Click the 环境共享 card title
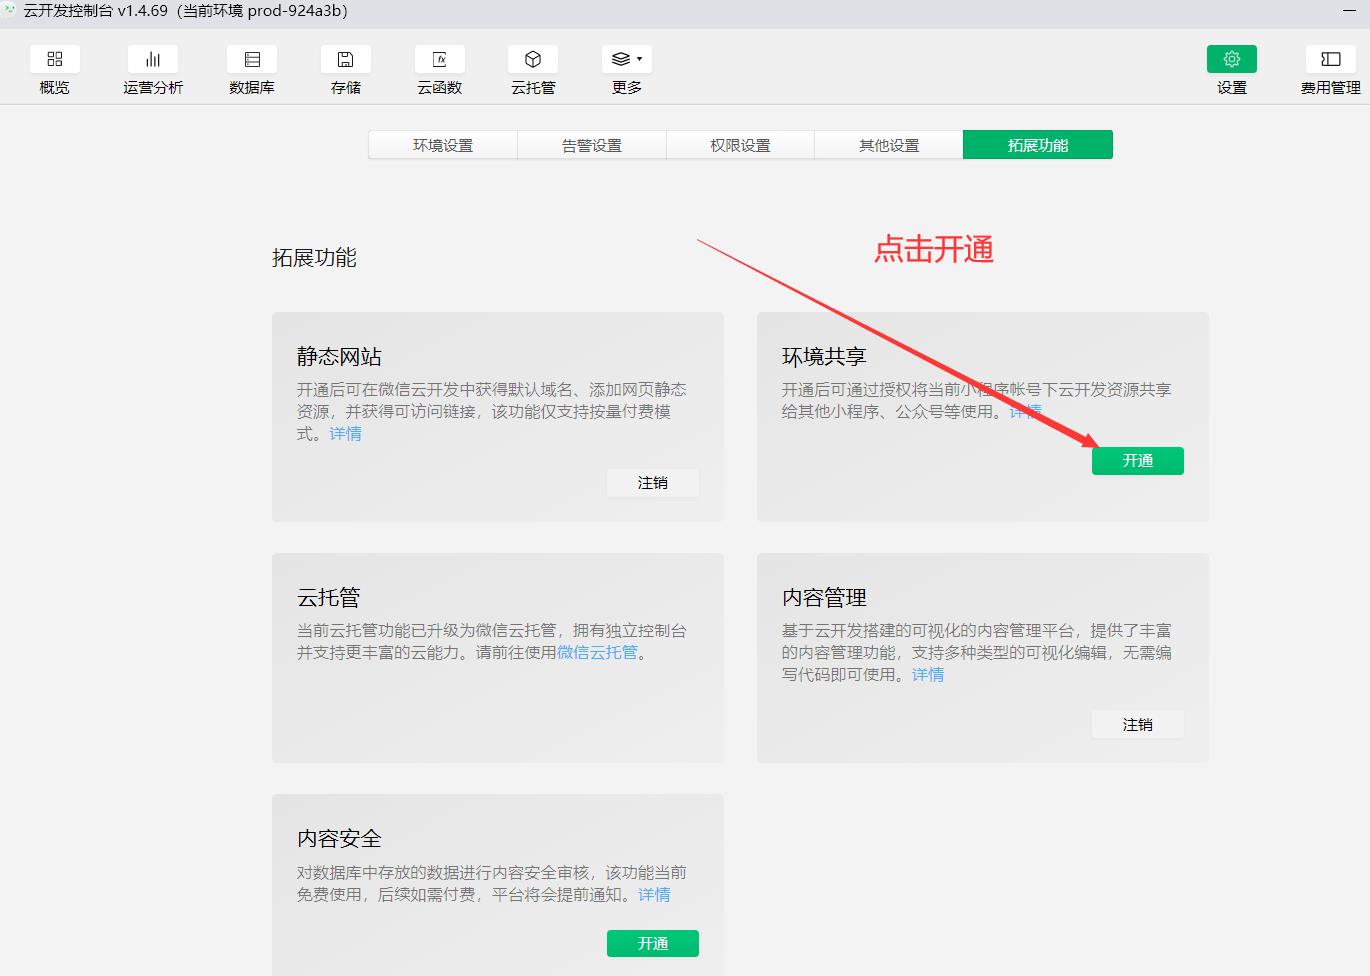The image size is (1370, 976). 824,357
